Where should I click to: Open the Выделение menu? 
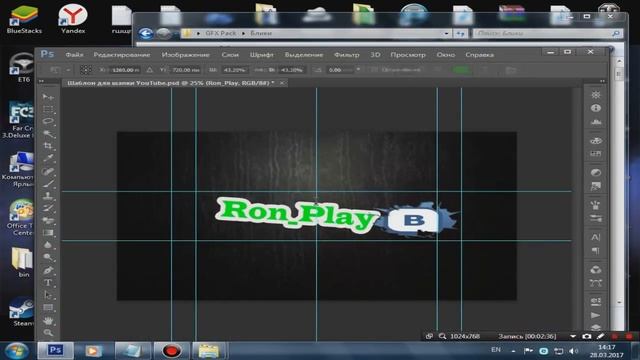coord(304,55)
